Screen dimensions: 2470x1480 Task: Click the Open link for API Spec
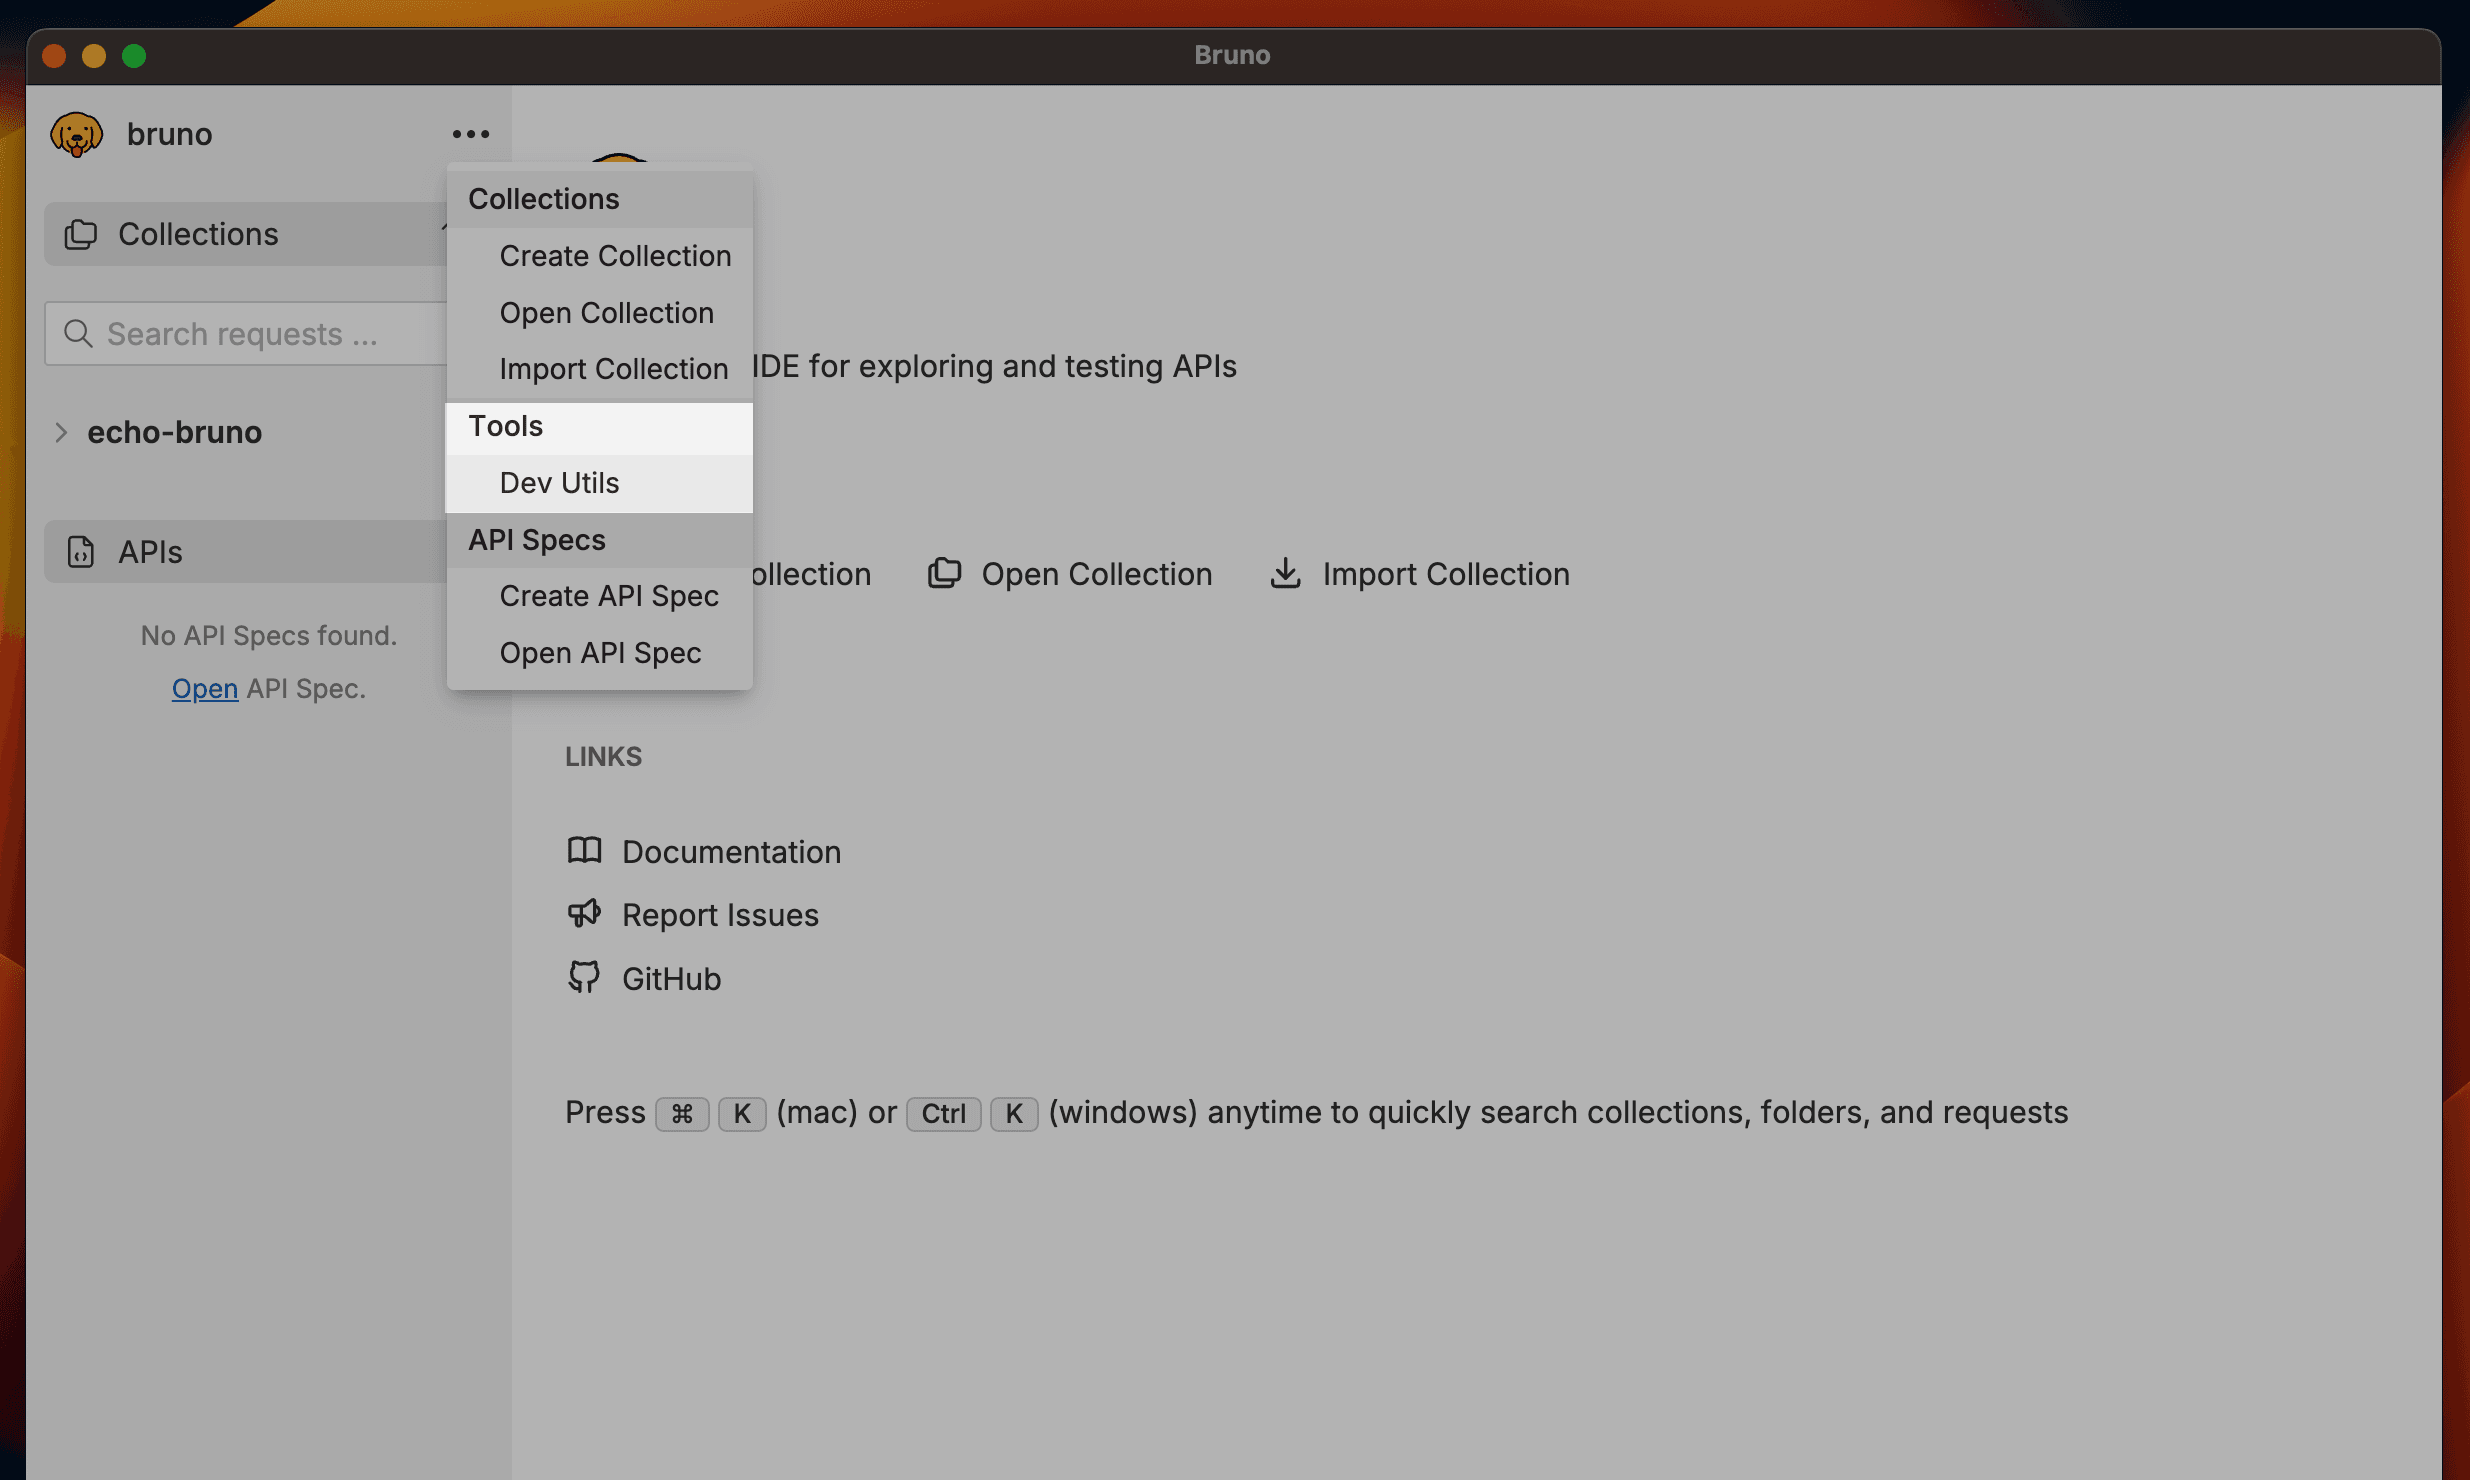[205, 689]
